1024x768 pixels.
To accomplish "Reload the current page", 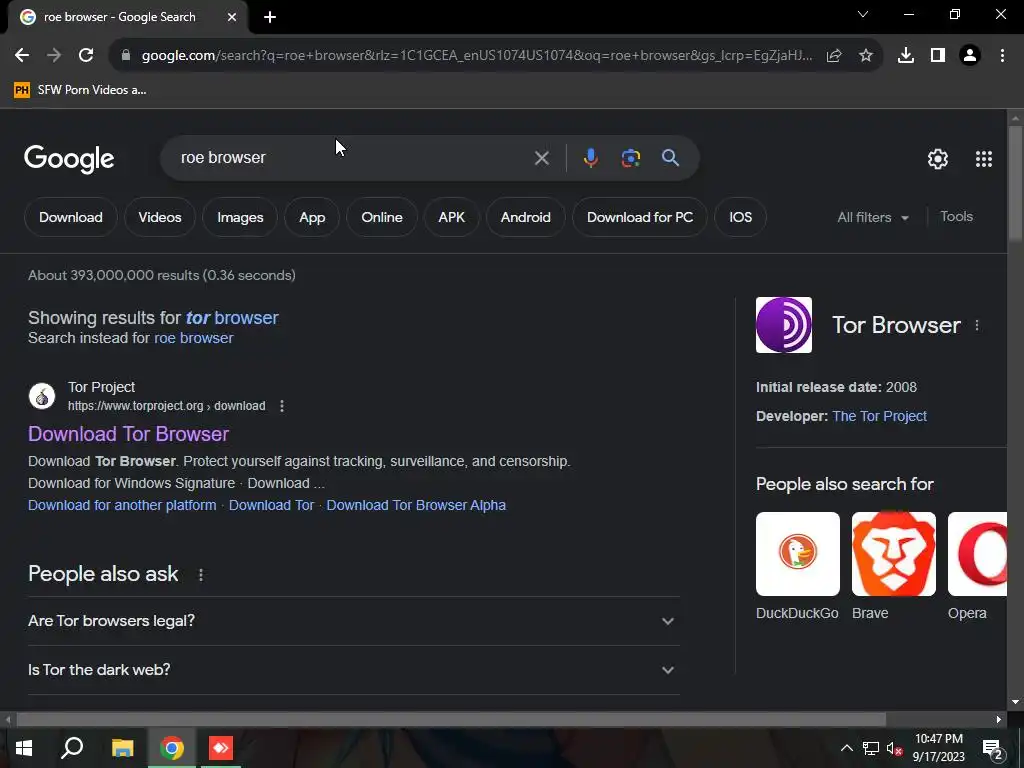I will (x=86, y=56).
